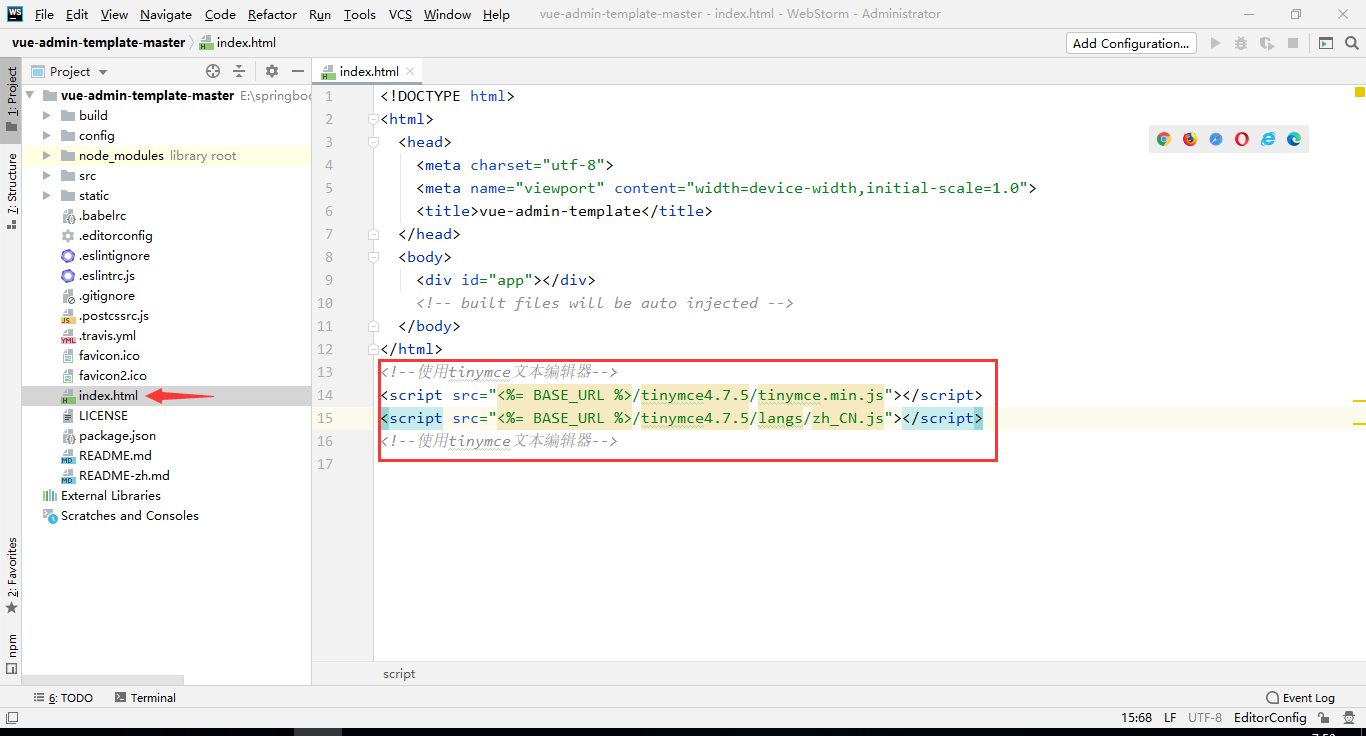Expand External Libraries node
Viewport: 1366px width, 736px height.
coord(110,495)
